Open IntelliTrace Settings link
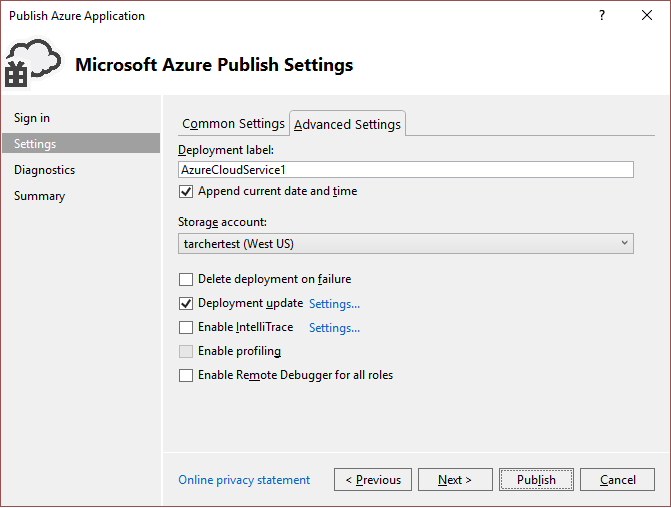671x508 pixels. tap(334, 328)
